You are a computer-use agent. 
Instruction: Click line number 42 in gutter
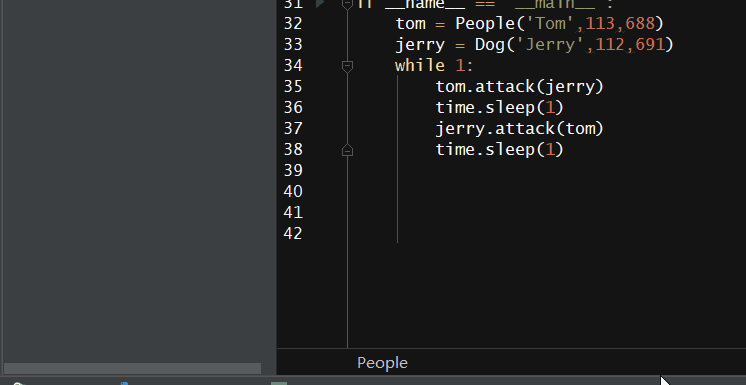click(293, 233)
